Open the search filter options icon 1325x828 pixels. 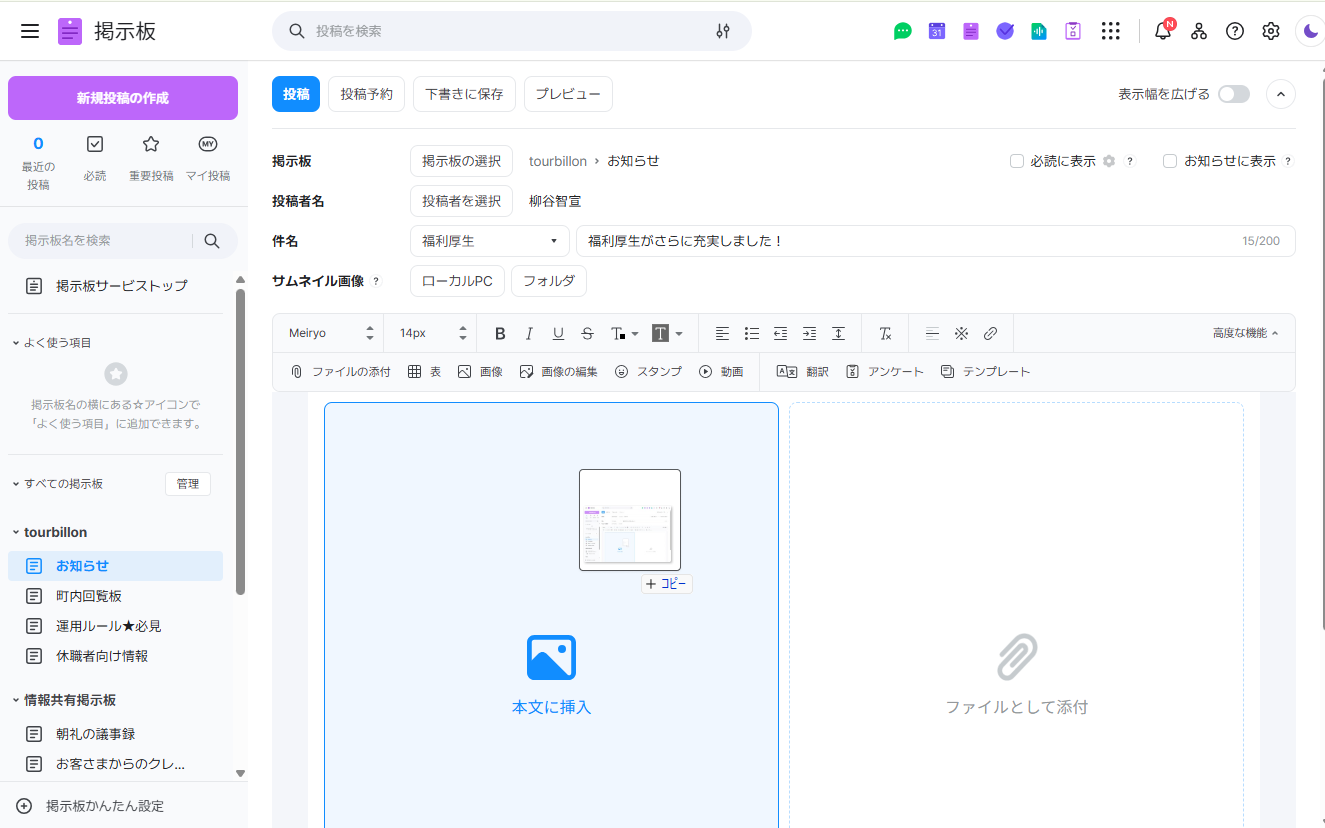click(x=723, y=31)
